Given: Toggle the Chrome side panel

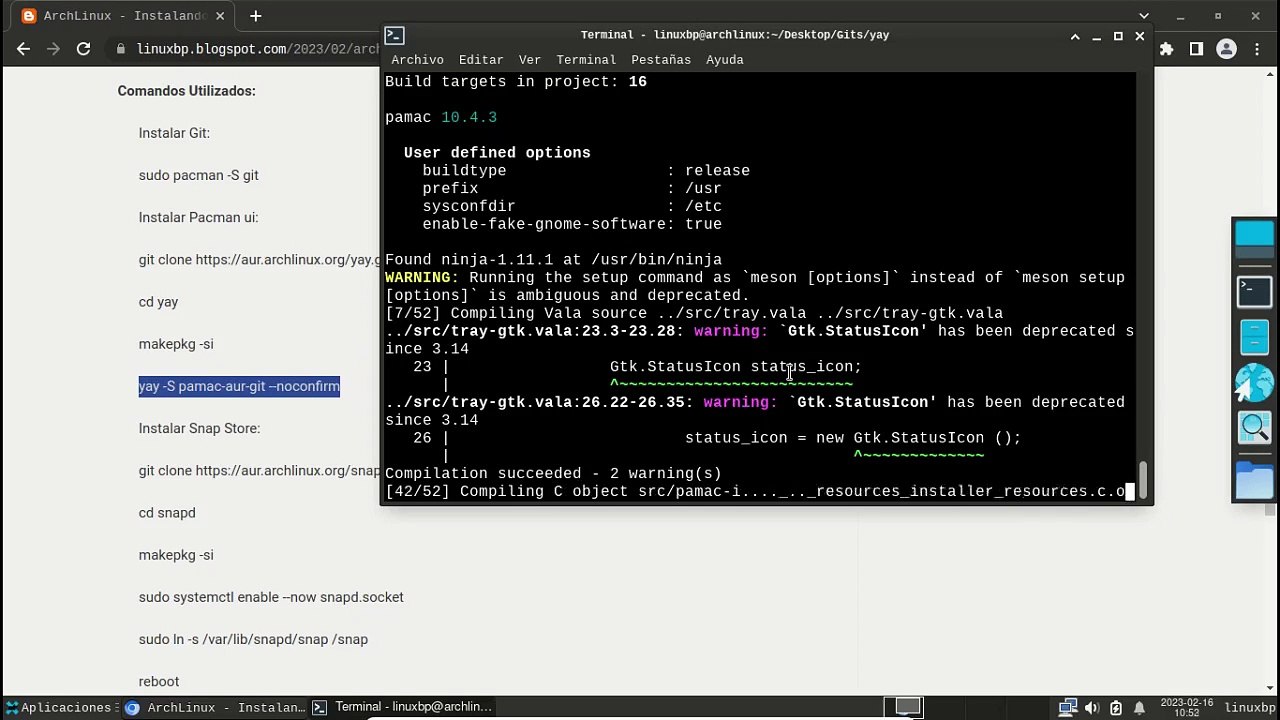Looking at the screenshot, I should pos(1196,49).
